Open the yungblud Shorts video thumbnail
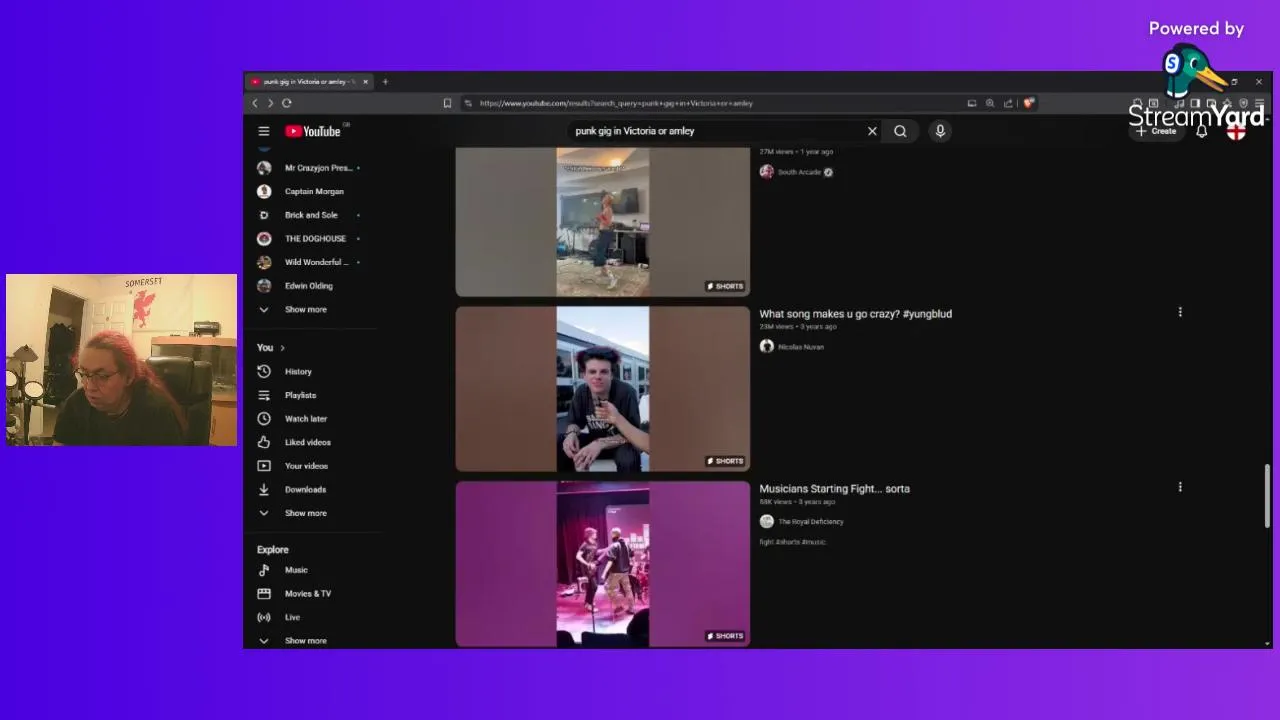This screenshot has height=720, width=1280. coord(602,389)
